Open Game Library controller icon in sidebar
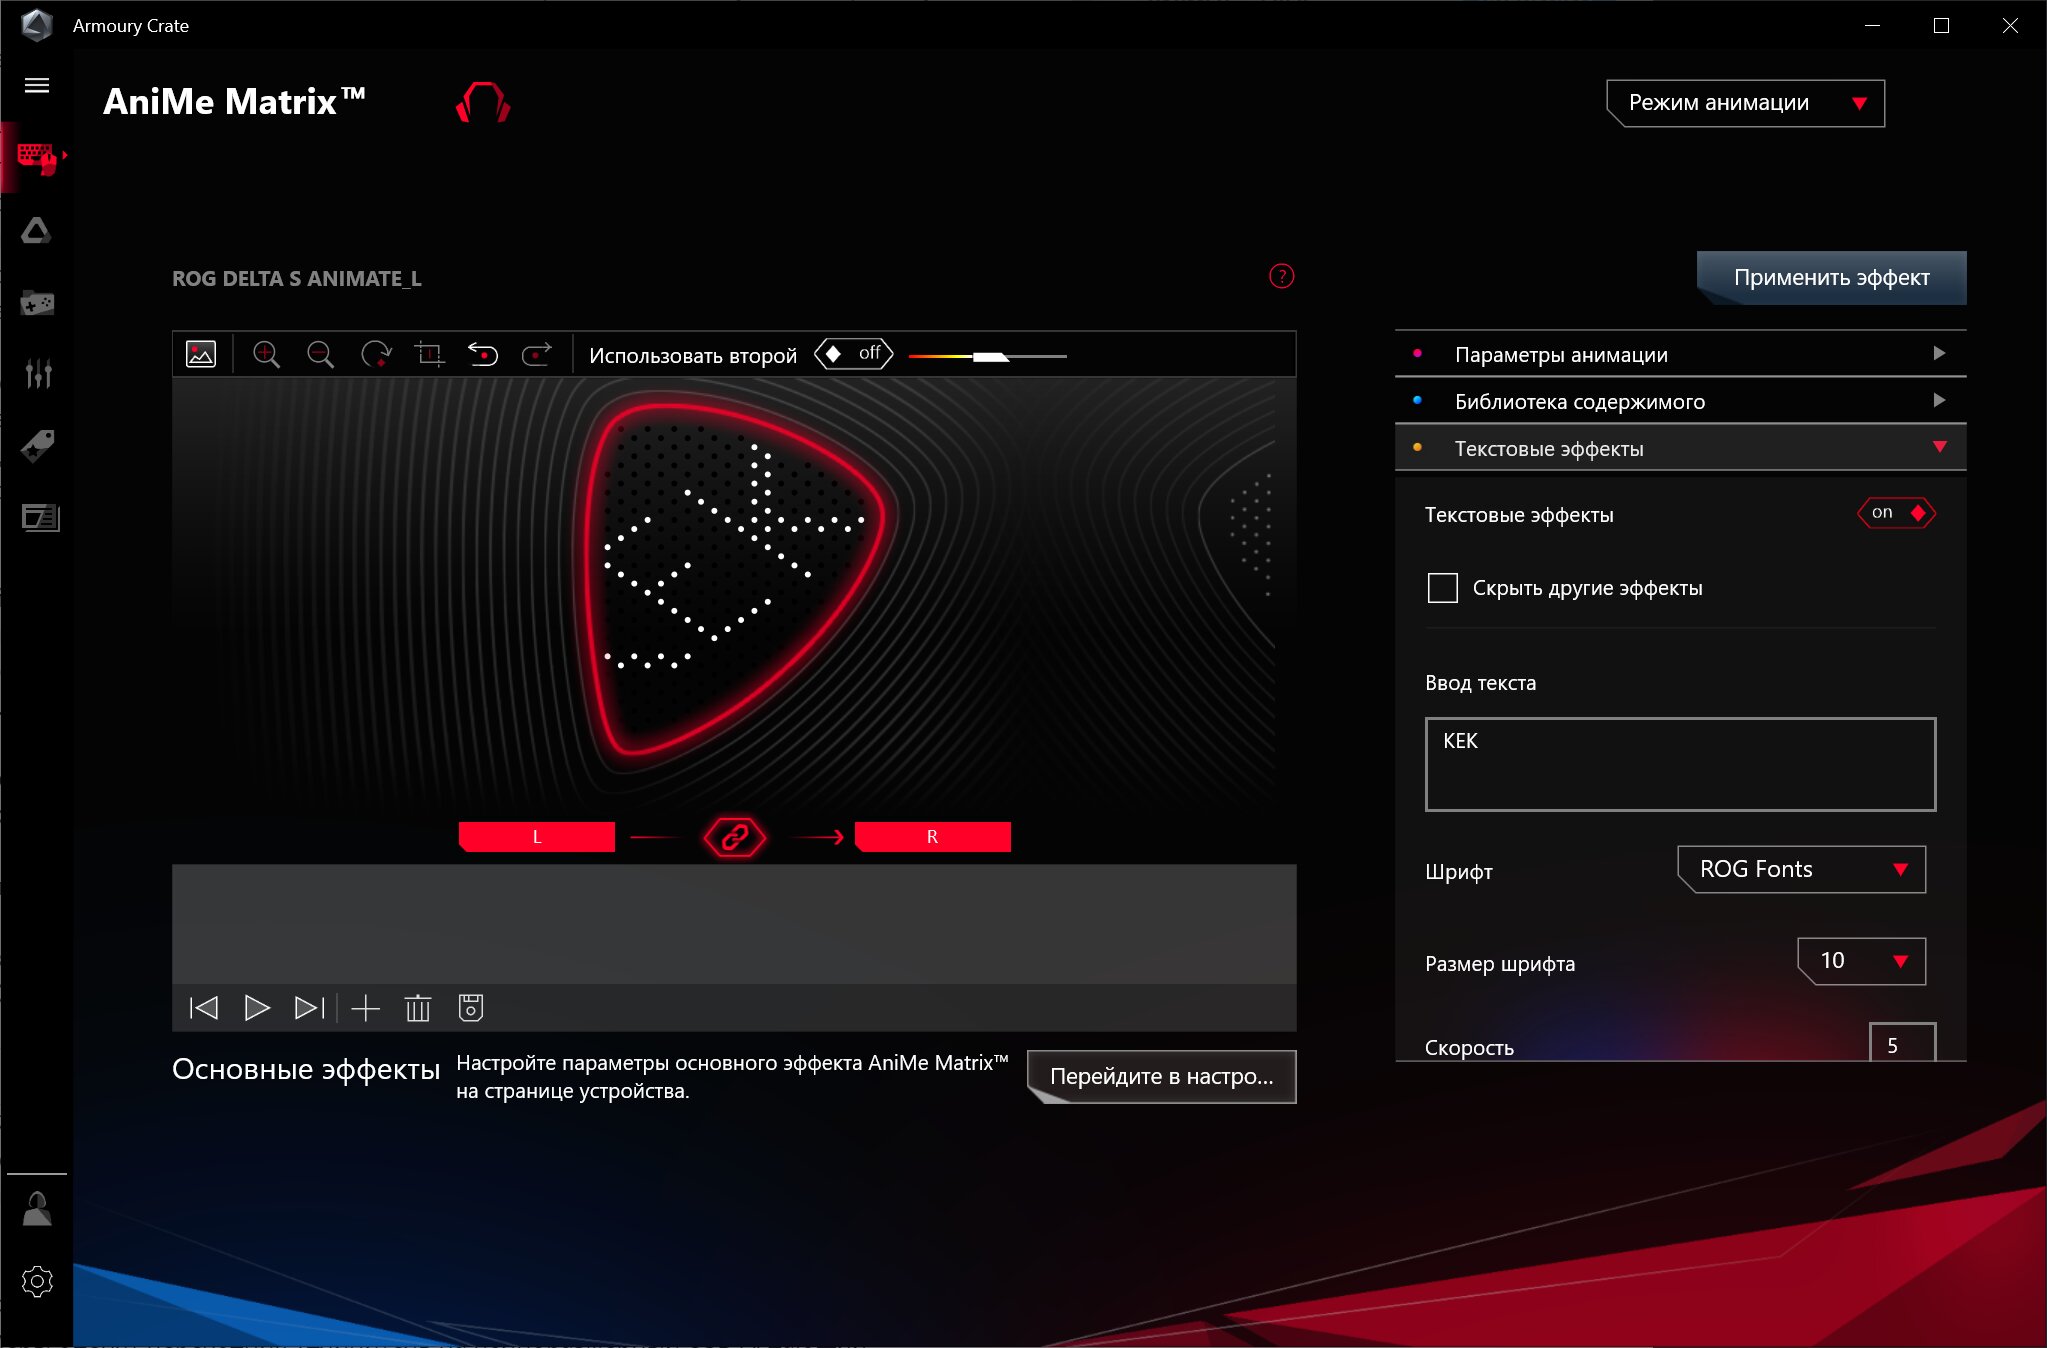Screen dimensions: 2047x1348 pyautogui.click(x=37, y=302)
